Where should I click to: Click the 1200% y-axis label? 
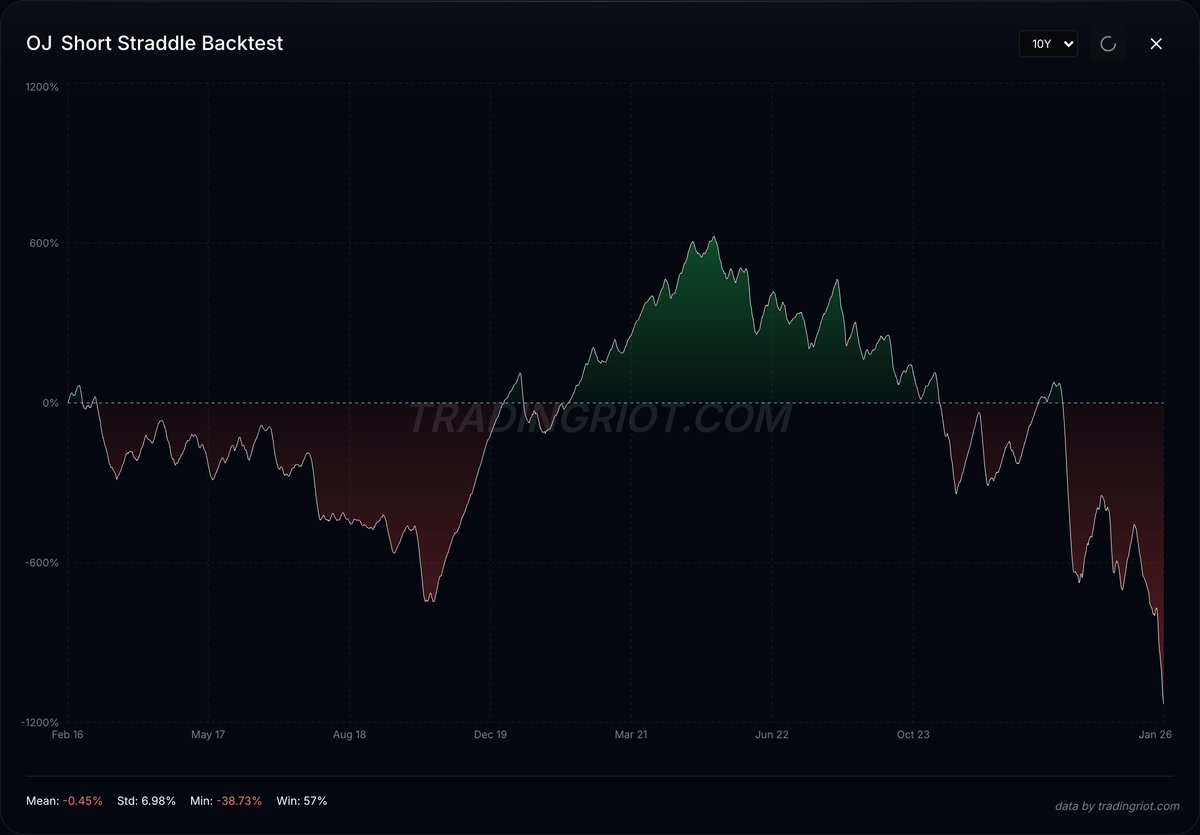coord(42,87)
